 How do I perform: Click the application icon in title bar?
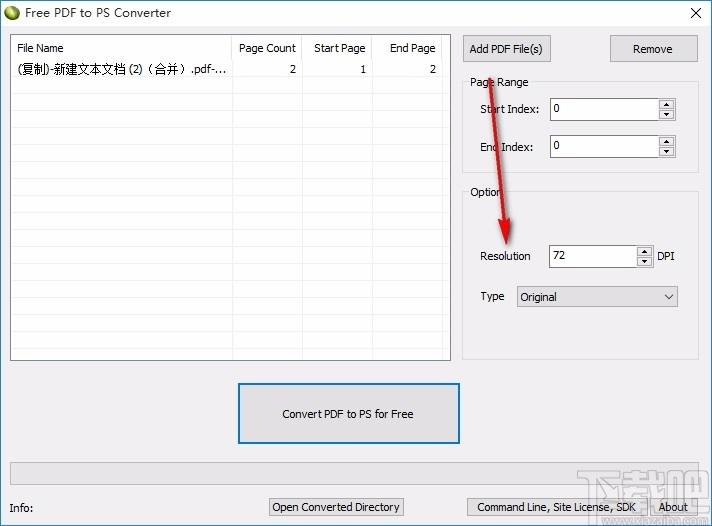pyautogui.click(x=12, y=13)
